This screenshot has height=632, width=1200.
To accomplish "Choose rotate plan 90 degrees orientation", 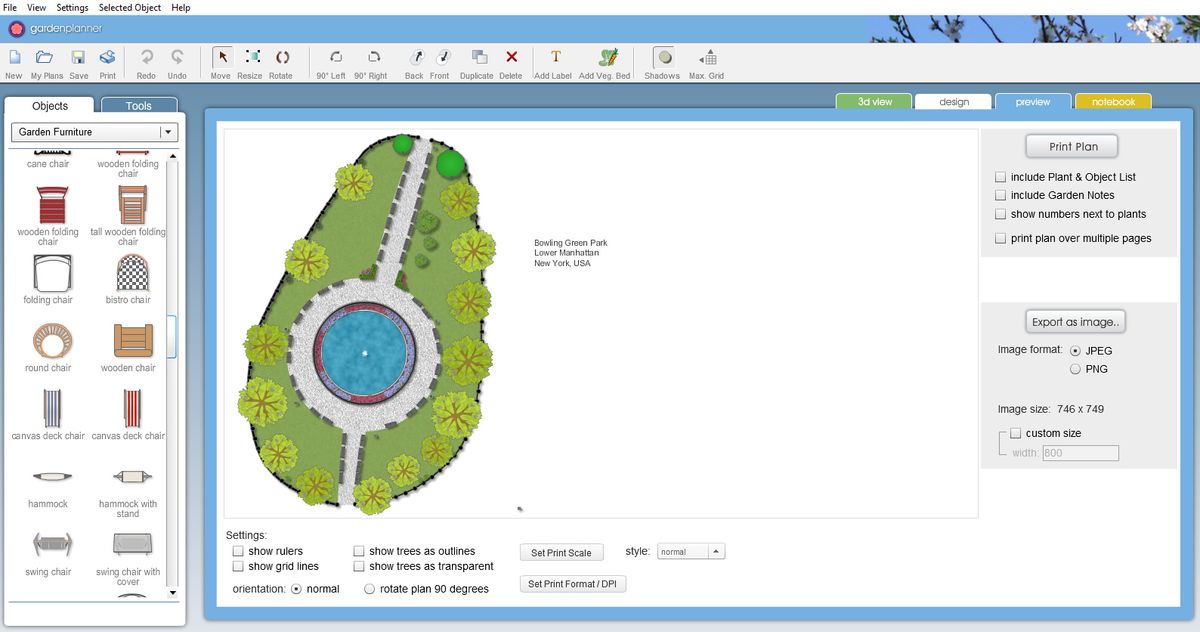I will tap(369, 589).
